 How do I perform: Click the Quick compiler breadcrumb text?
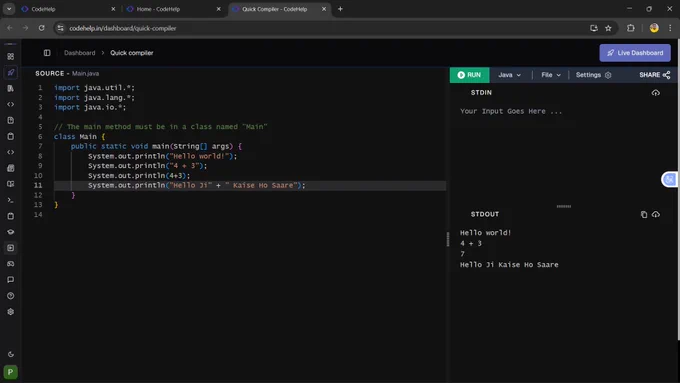[131, 53]
